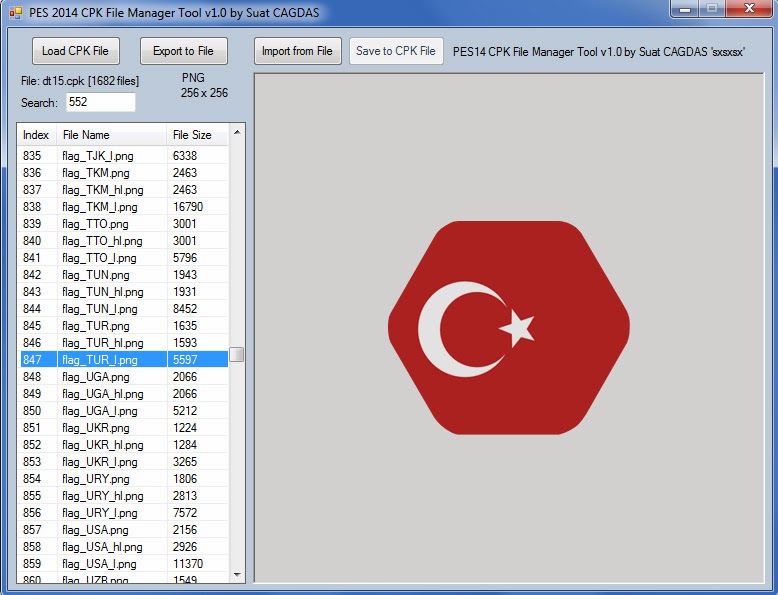This screenshot has width=778, height=595.
Task: Select the flag_TJK_l.png row
Action: point(124,156)
